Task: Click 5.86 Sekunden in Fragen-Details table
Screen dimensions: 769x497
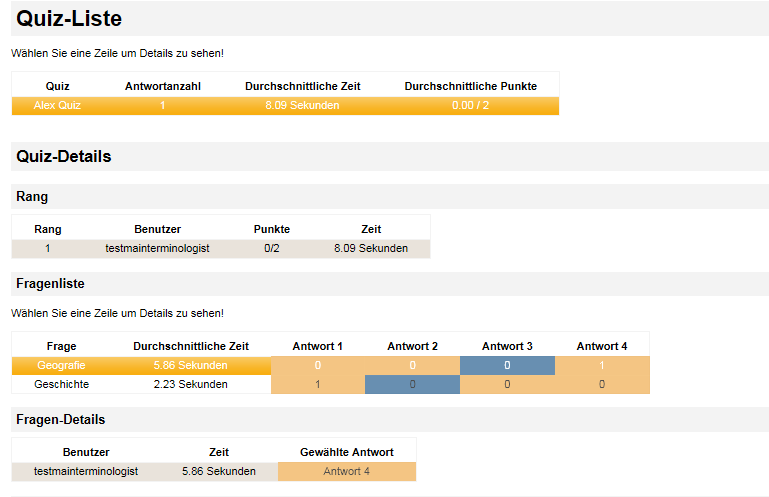Action: (x=219, y=471)
